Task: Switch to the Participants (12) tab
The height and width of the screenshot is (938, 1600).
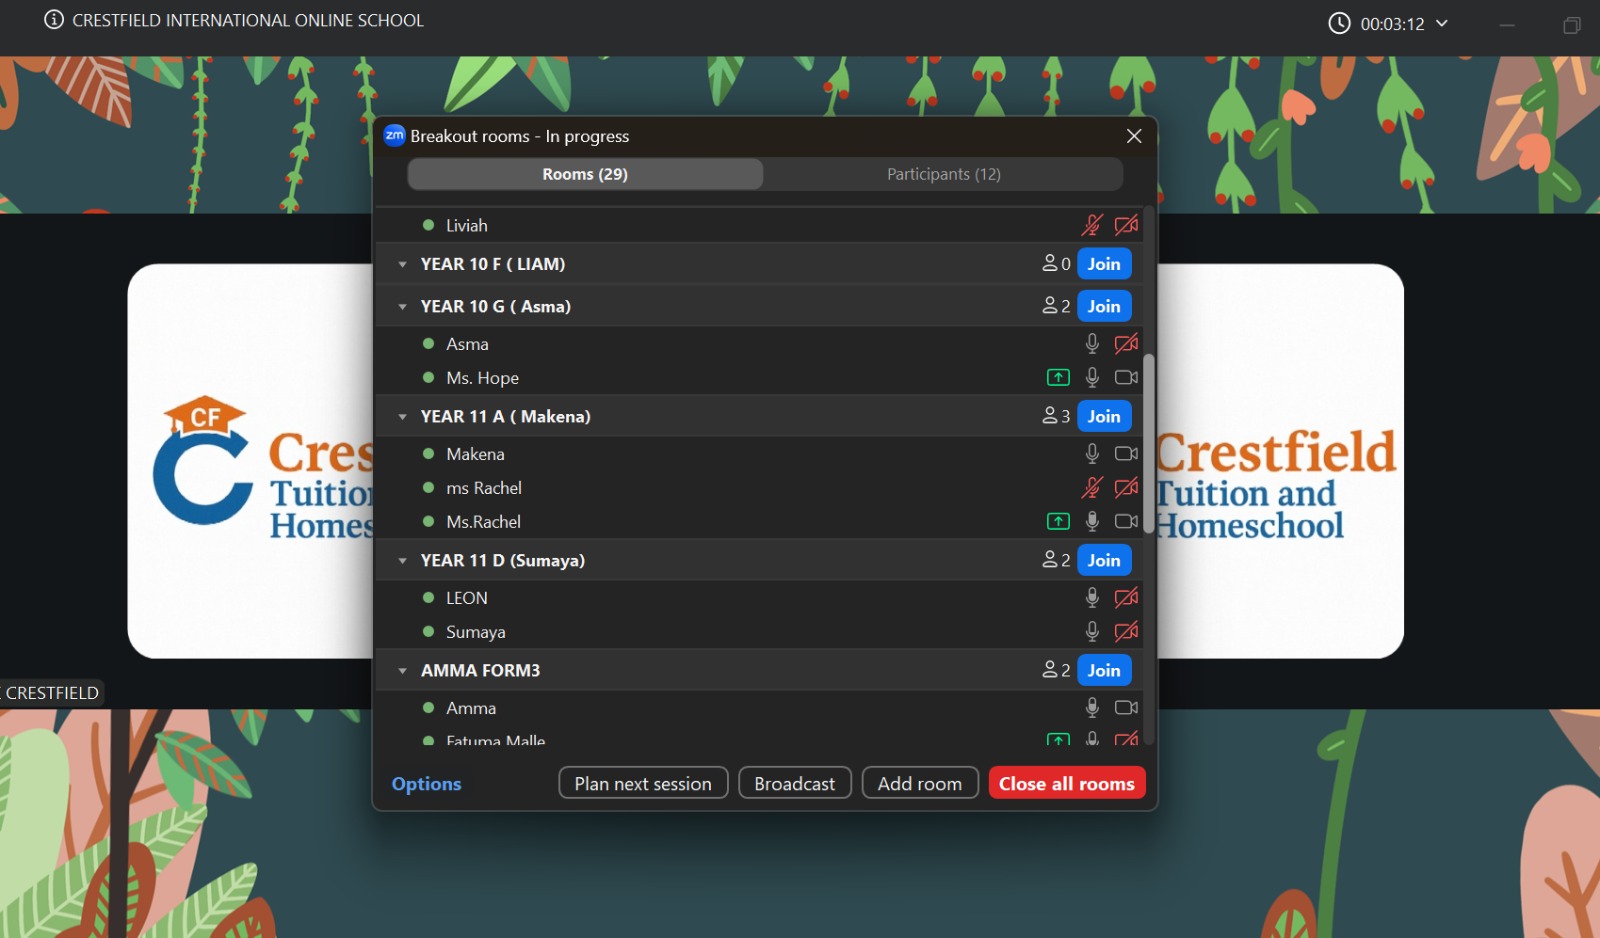Action: pos(943,174)
